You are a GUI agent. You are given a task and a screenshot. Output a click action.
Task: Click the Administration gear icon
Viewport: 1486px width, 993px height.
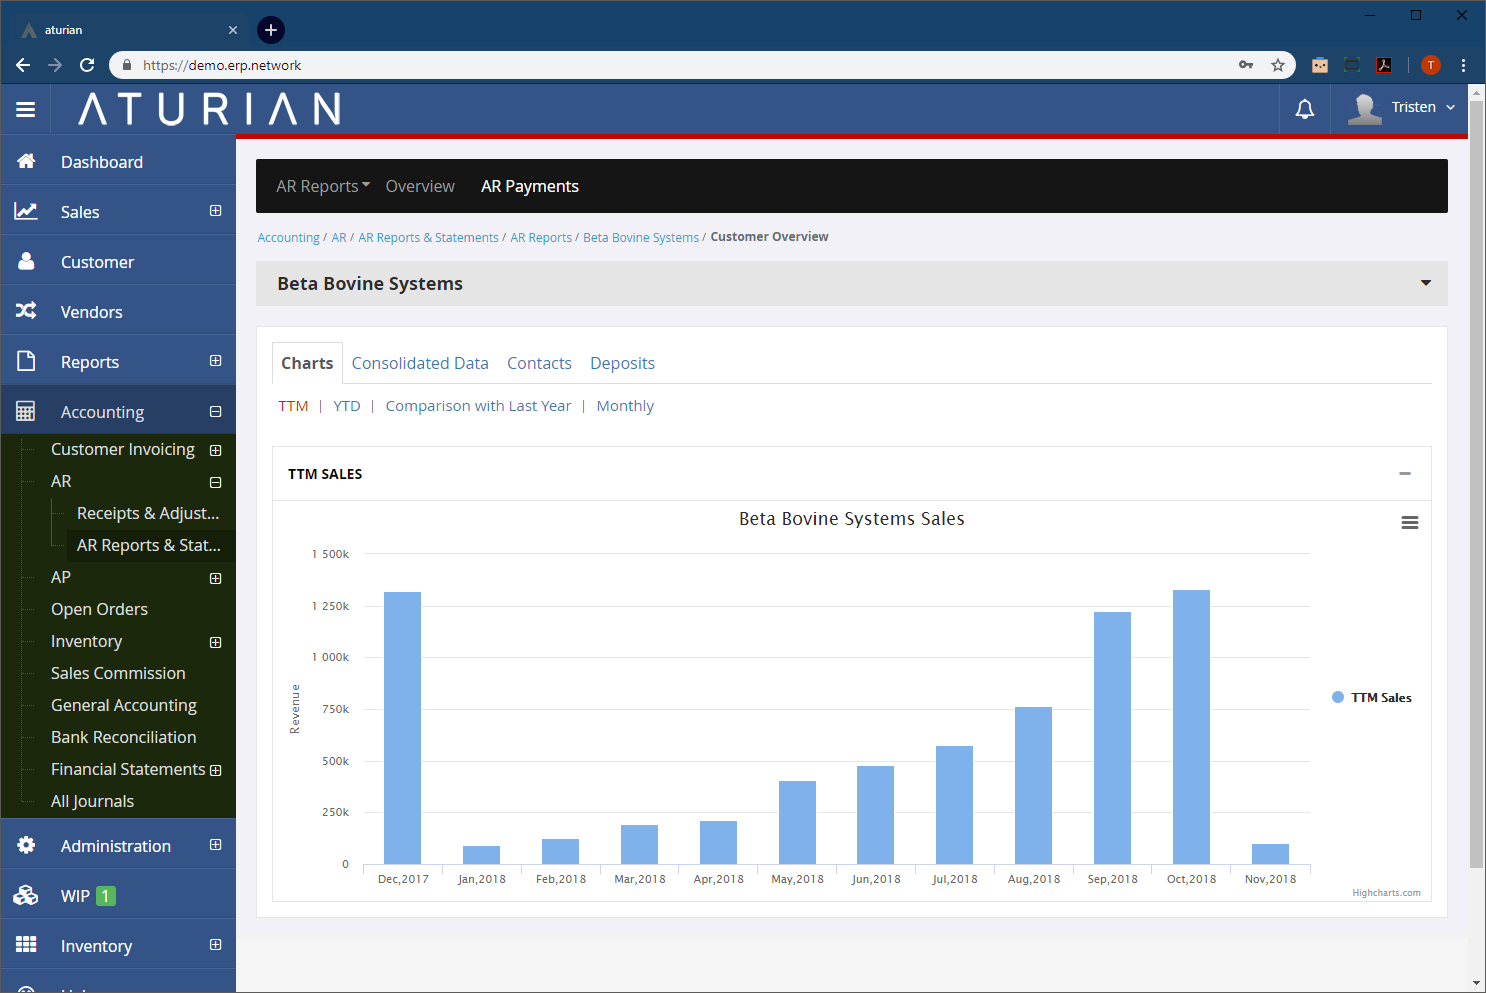27,846
